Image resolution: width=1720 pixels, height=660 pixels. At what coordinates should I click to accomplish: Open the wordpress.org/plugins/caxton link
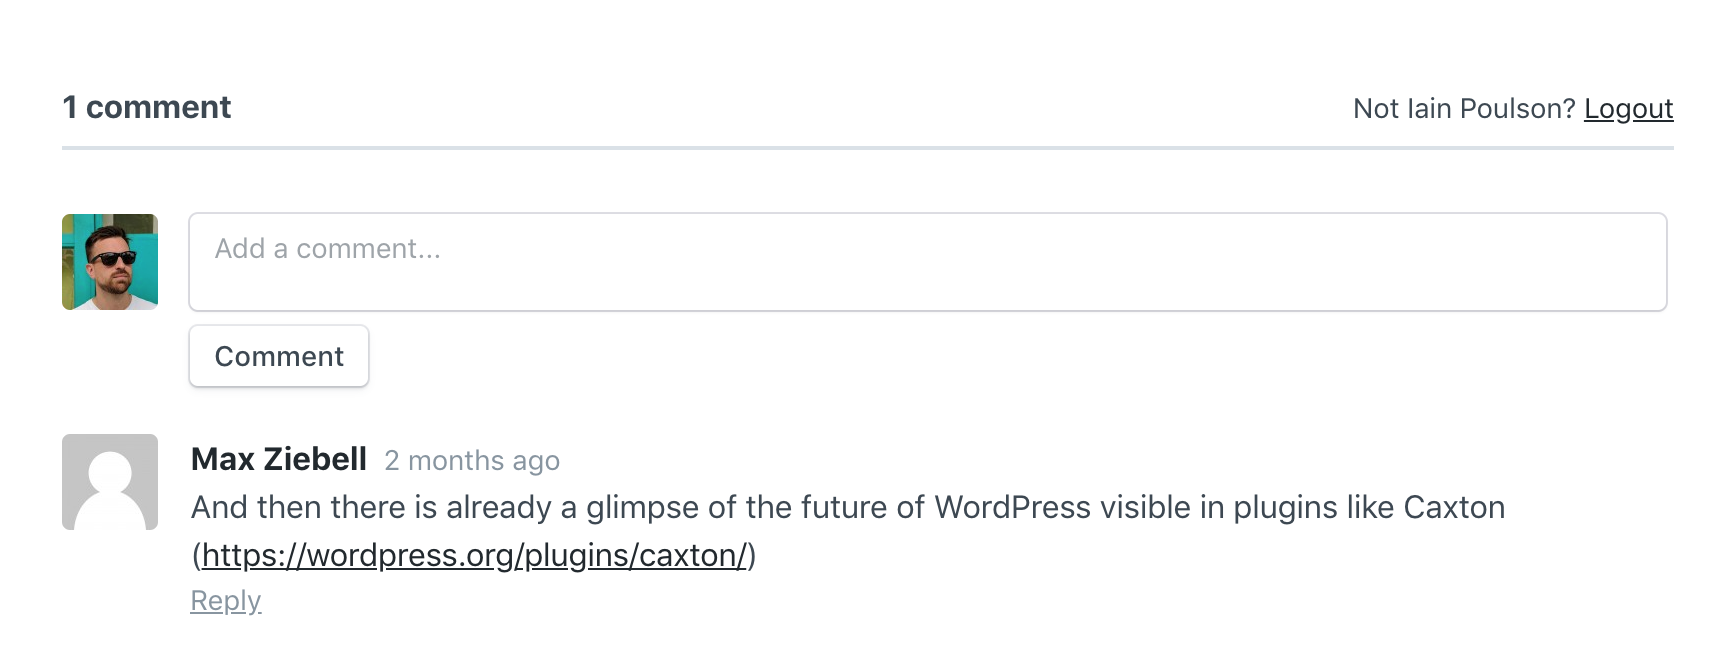[x=474, y=555]
